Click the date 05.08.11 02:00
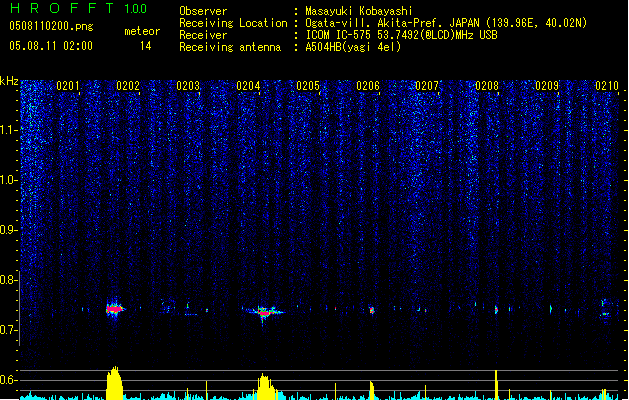This screenshot has height=400, width=629. [51, 46]
